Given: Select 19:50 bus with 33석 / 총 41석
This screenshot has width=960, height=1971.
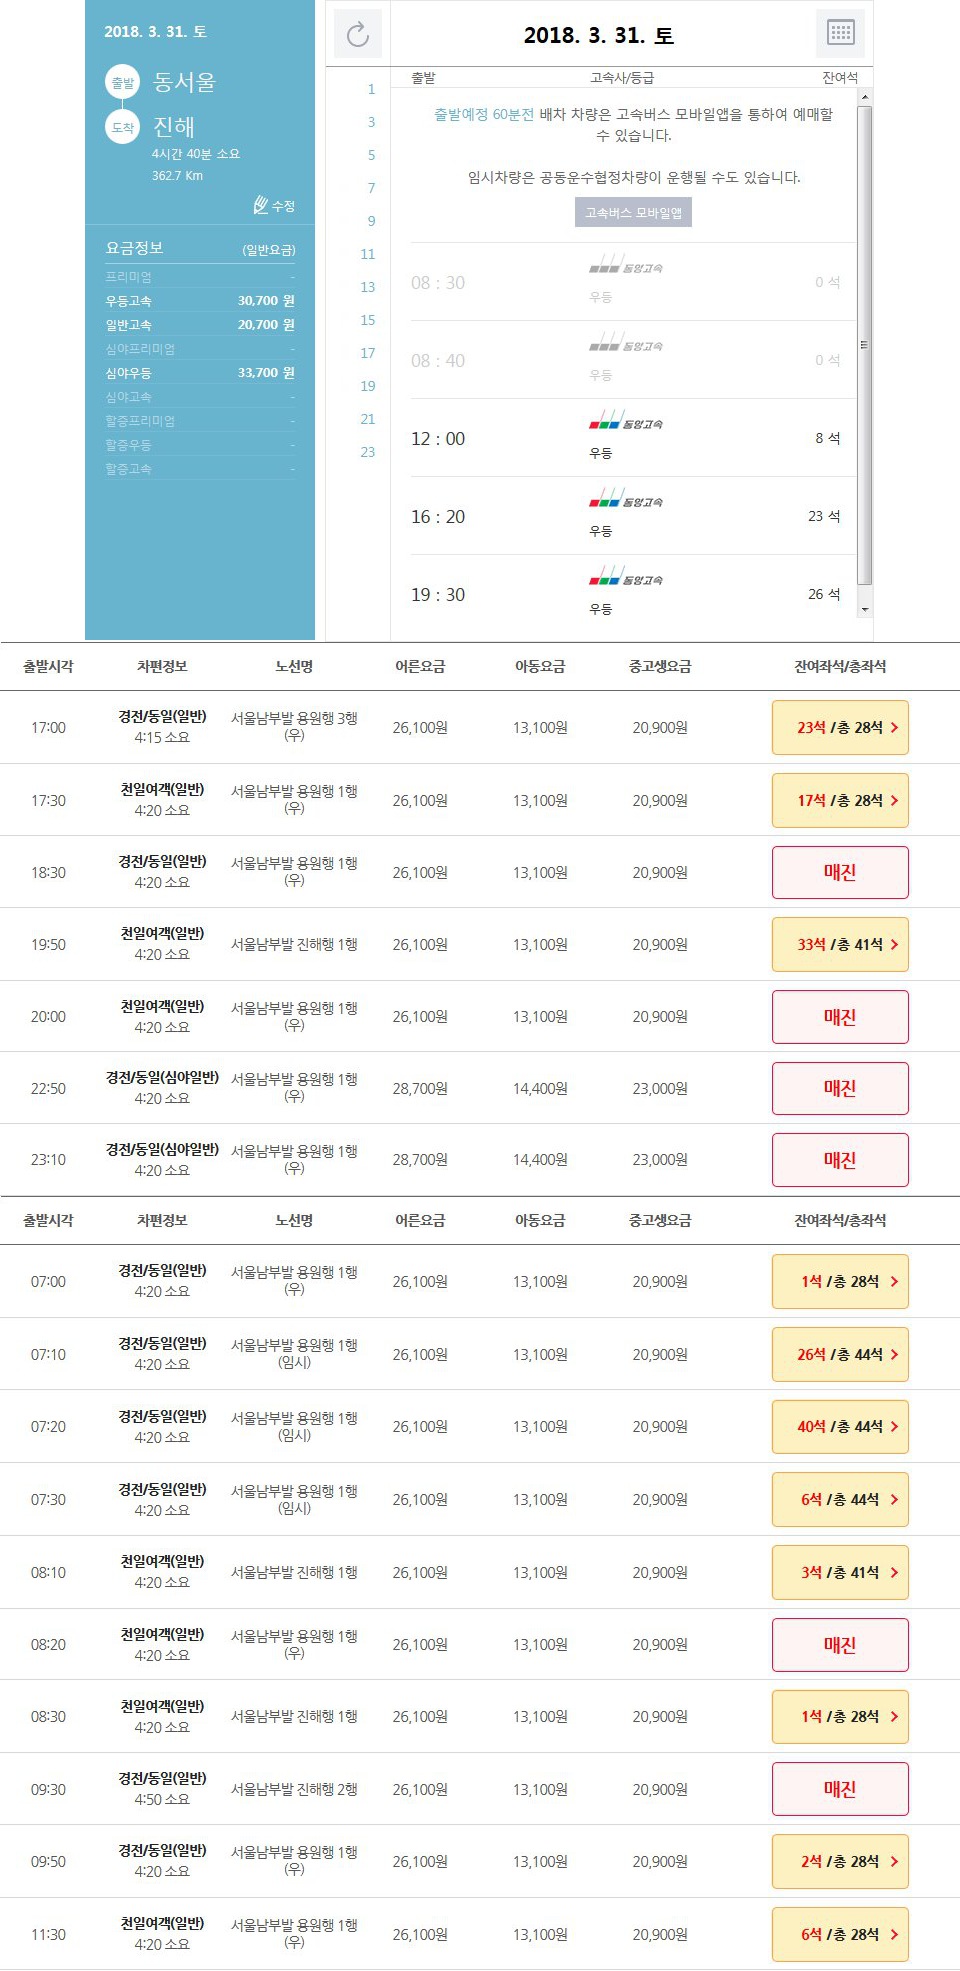Looking at the screenshot, I should [x=840, y=945].
